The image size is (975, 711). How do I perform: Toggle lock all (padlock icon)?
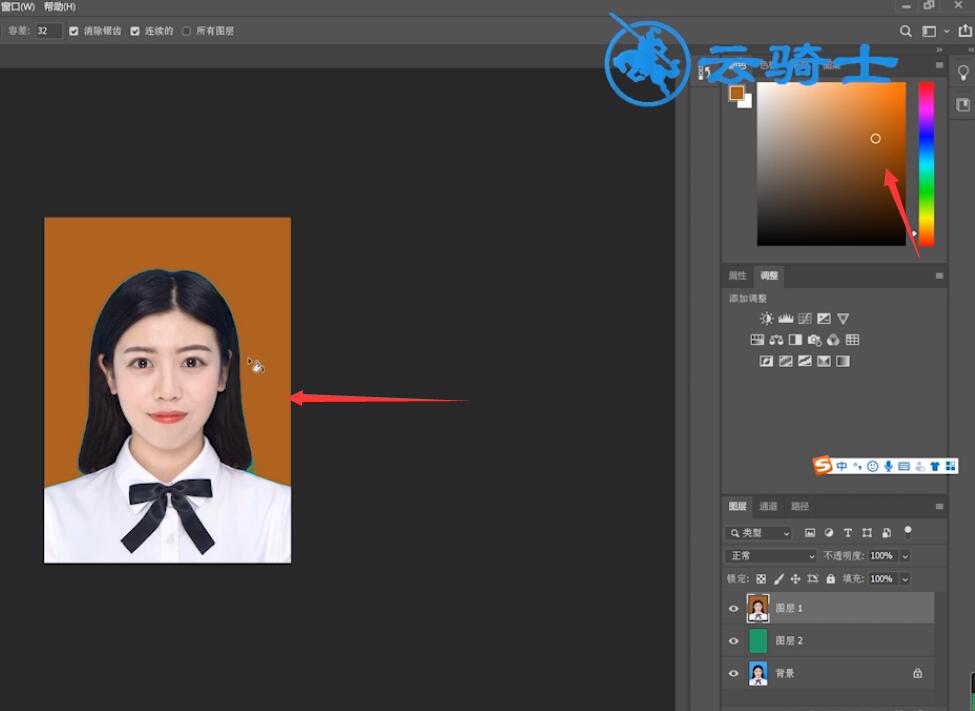click(x=831, y=579)
